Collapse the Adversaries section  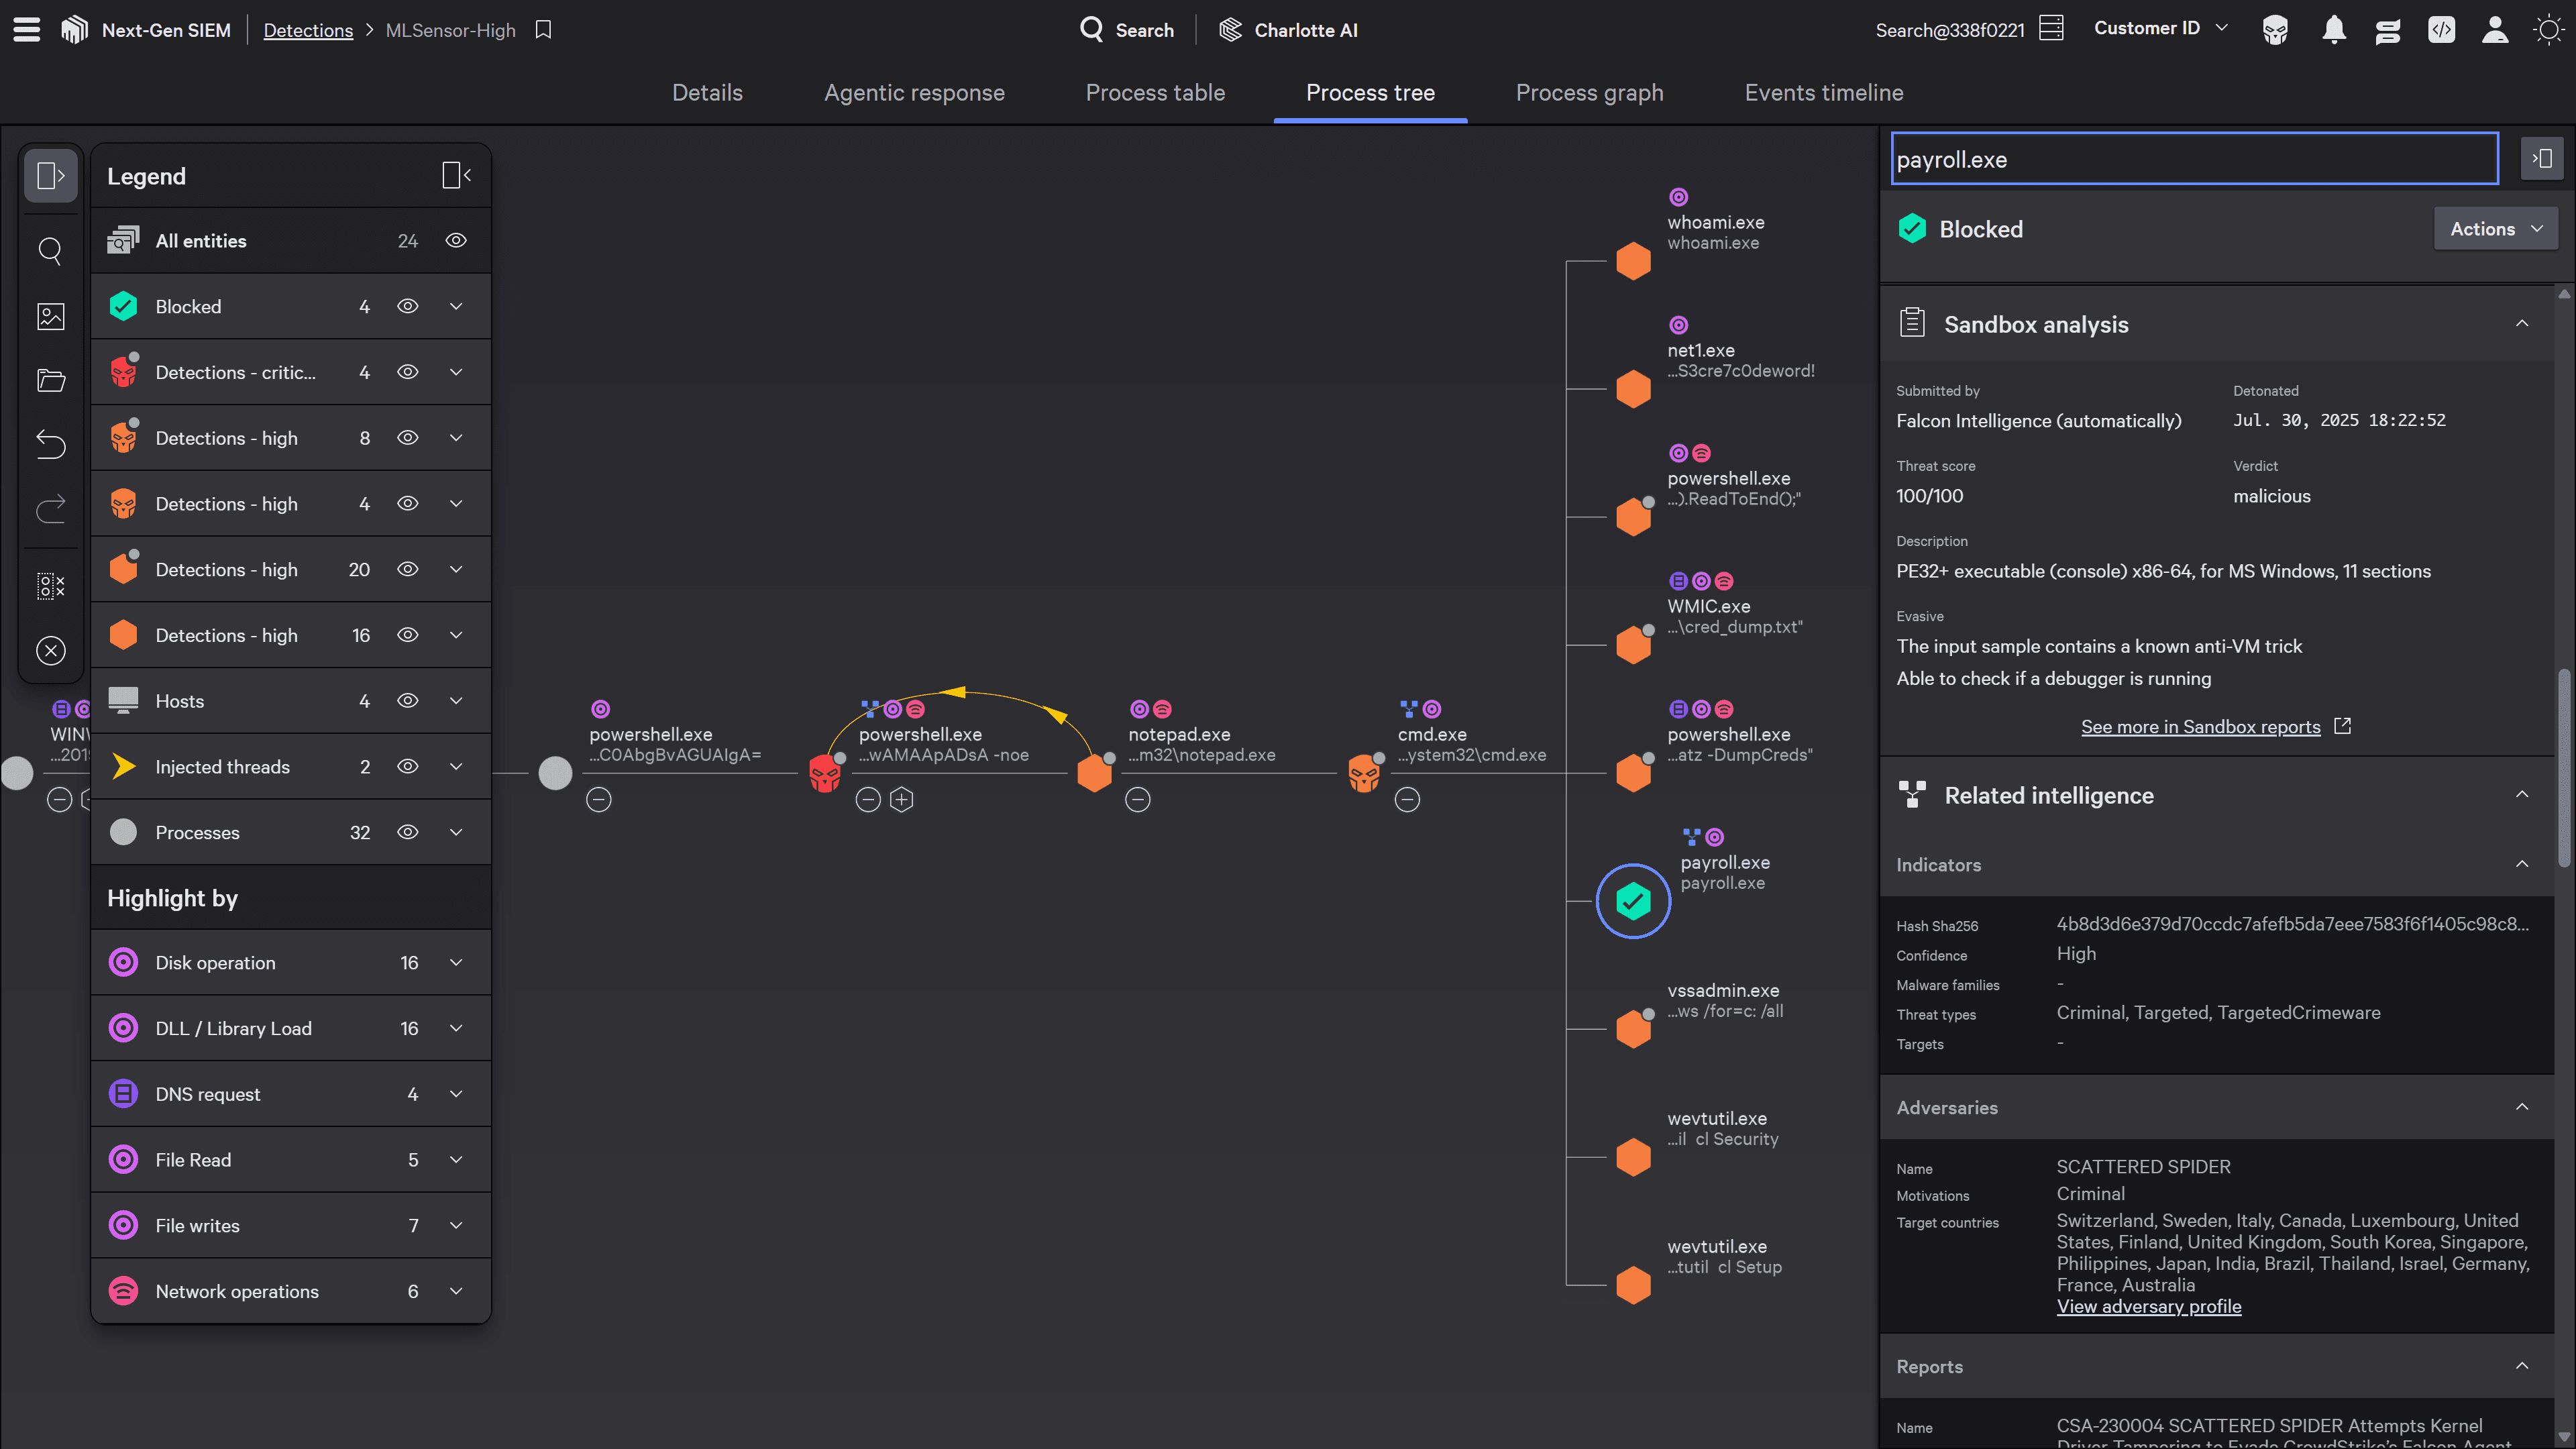(x=2522, y=1107)
